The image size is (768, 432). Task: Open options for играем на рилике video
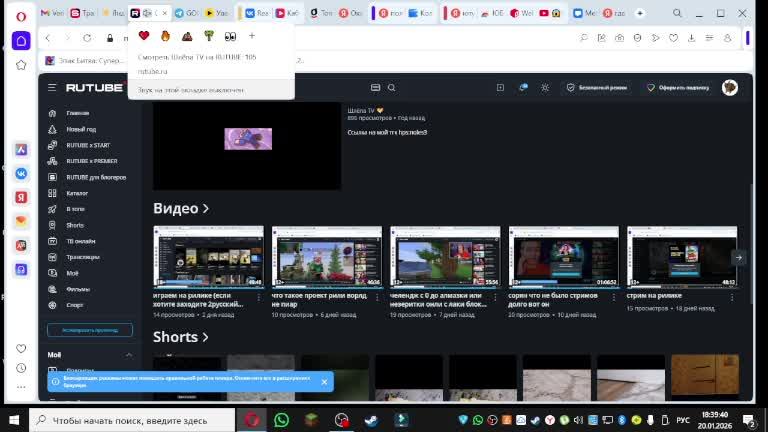click(x=259, y=297)
